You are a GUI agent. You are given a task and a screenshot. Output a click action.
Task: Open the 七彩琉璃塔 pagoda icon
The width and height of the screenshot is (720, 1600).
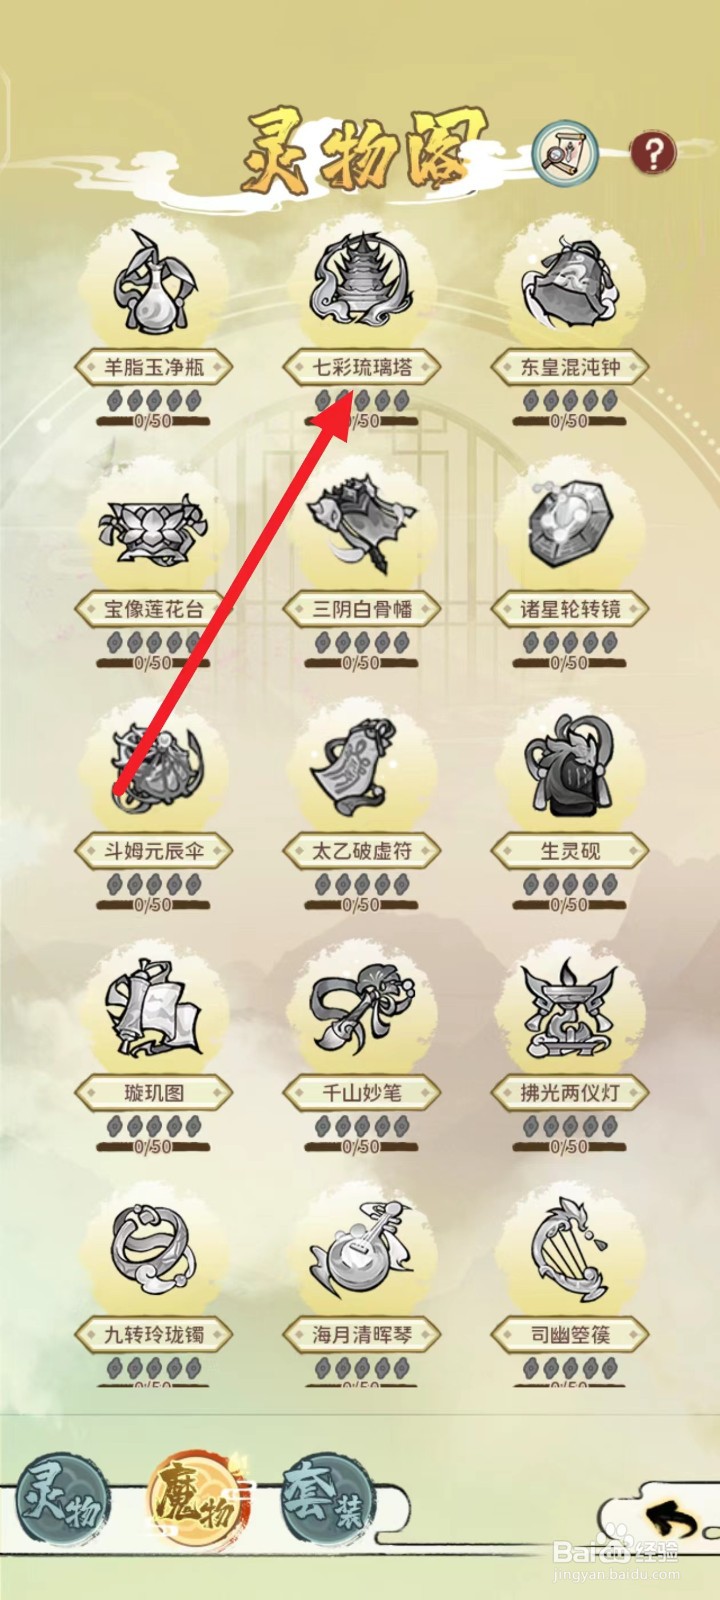tap(361, 281)
